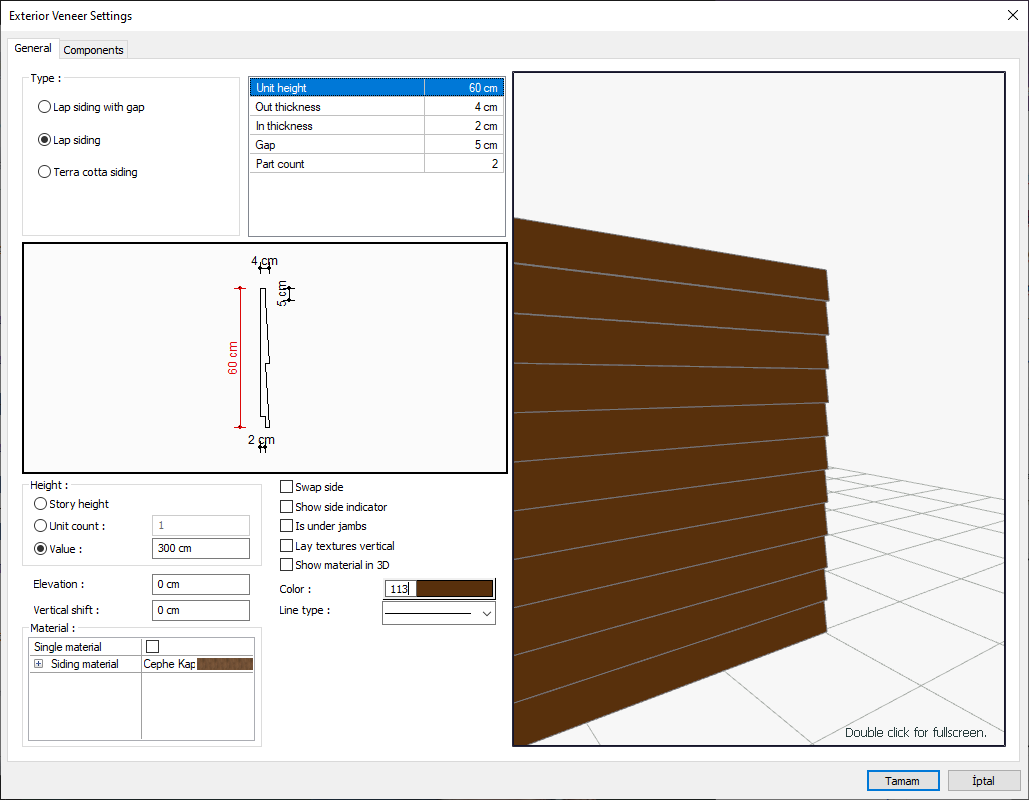The image size is (1029, 800).
Task: Close the Exterior Veneer Settings dialog
Action: [1011, 15]
